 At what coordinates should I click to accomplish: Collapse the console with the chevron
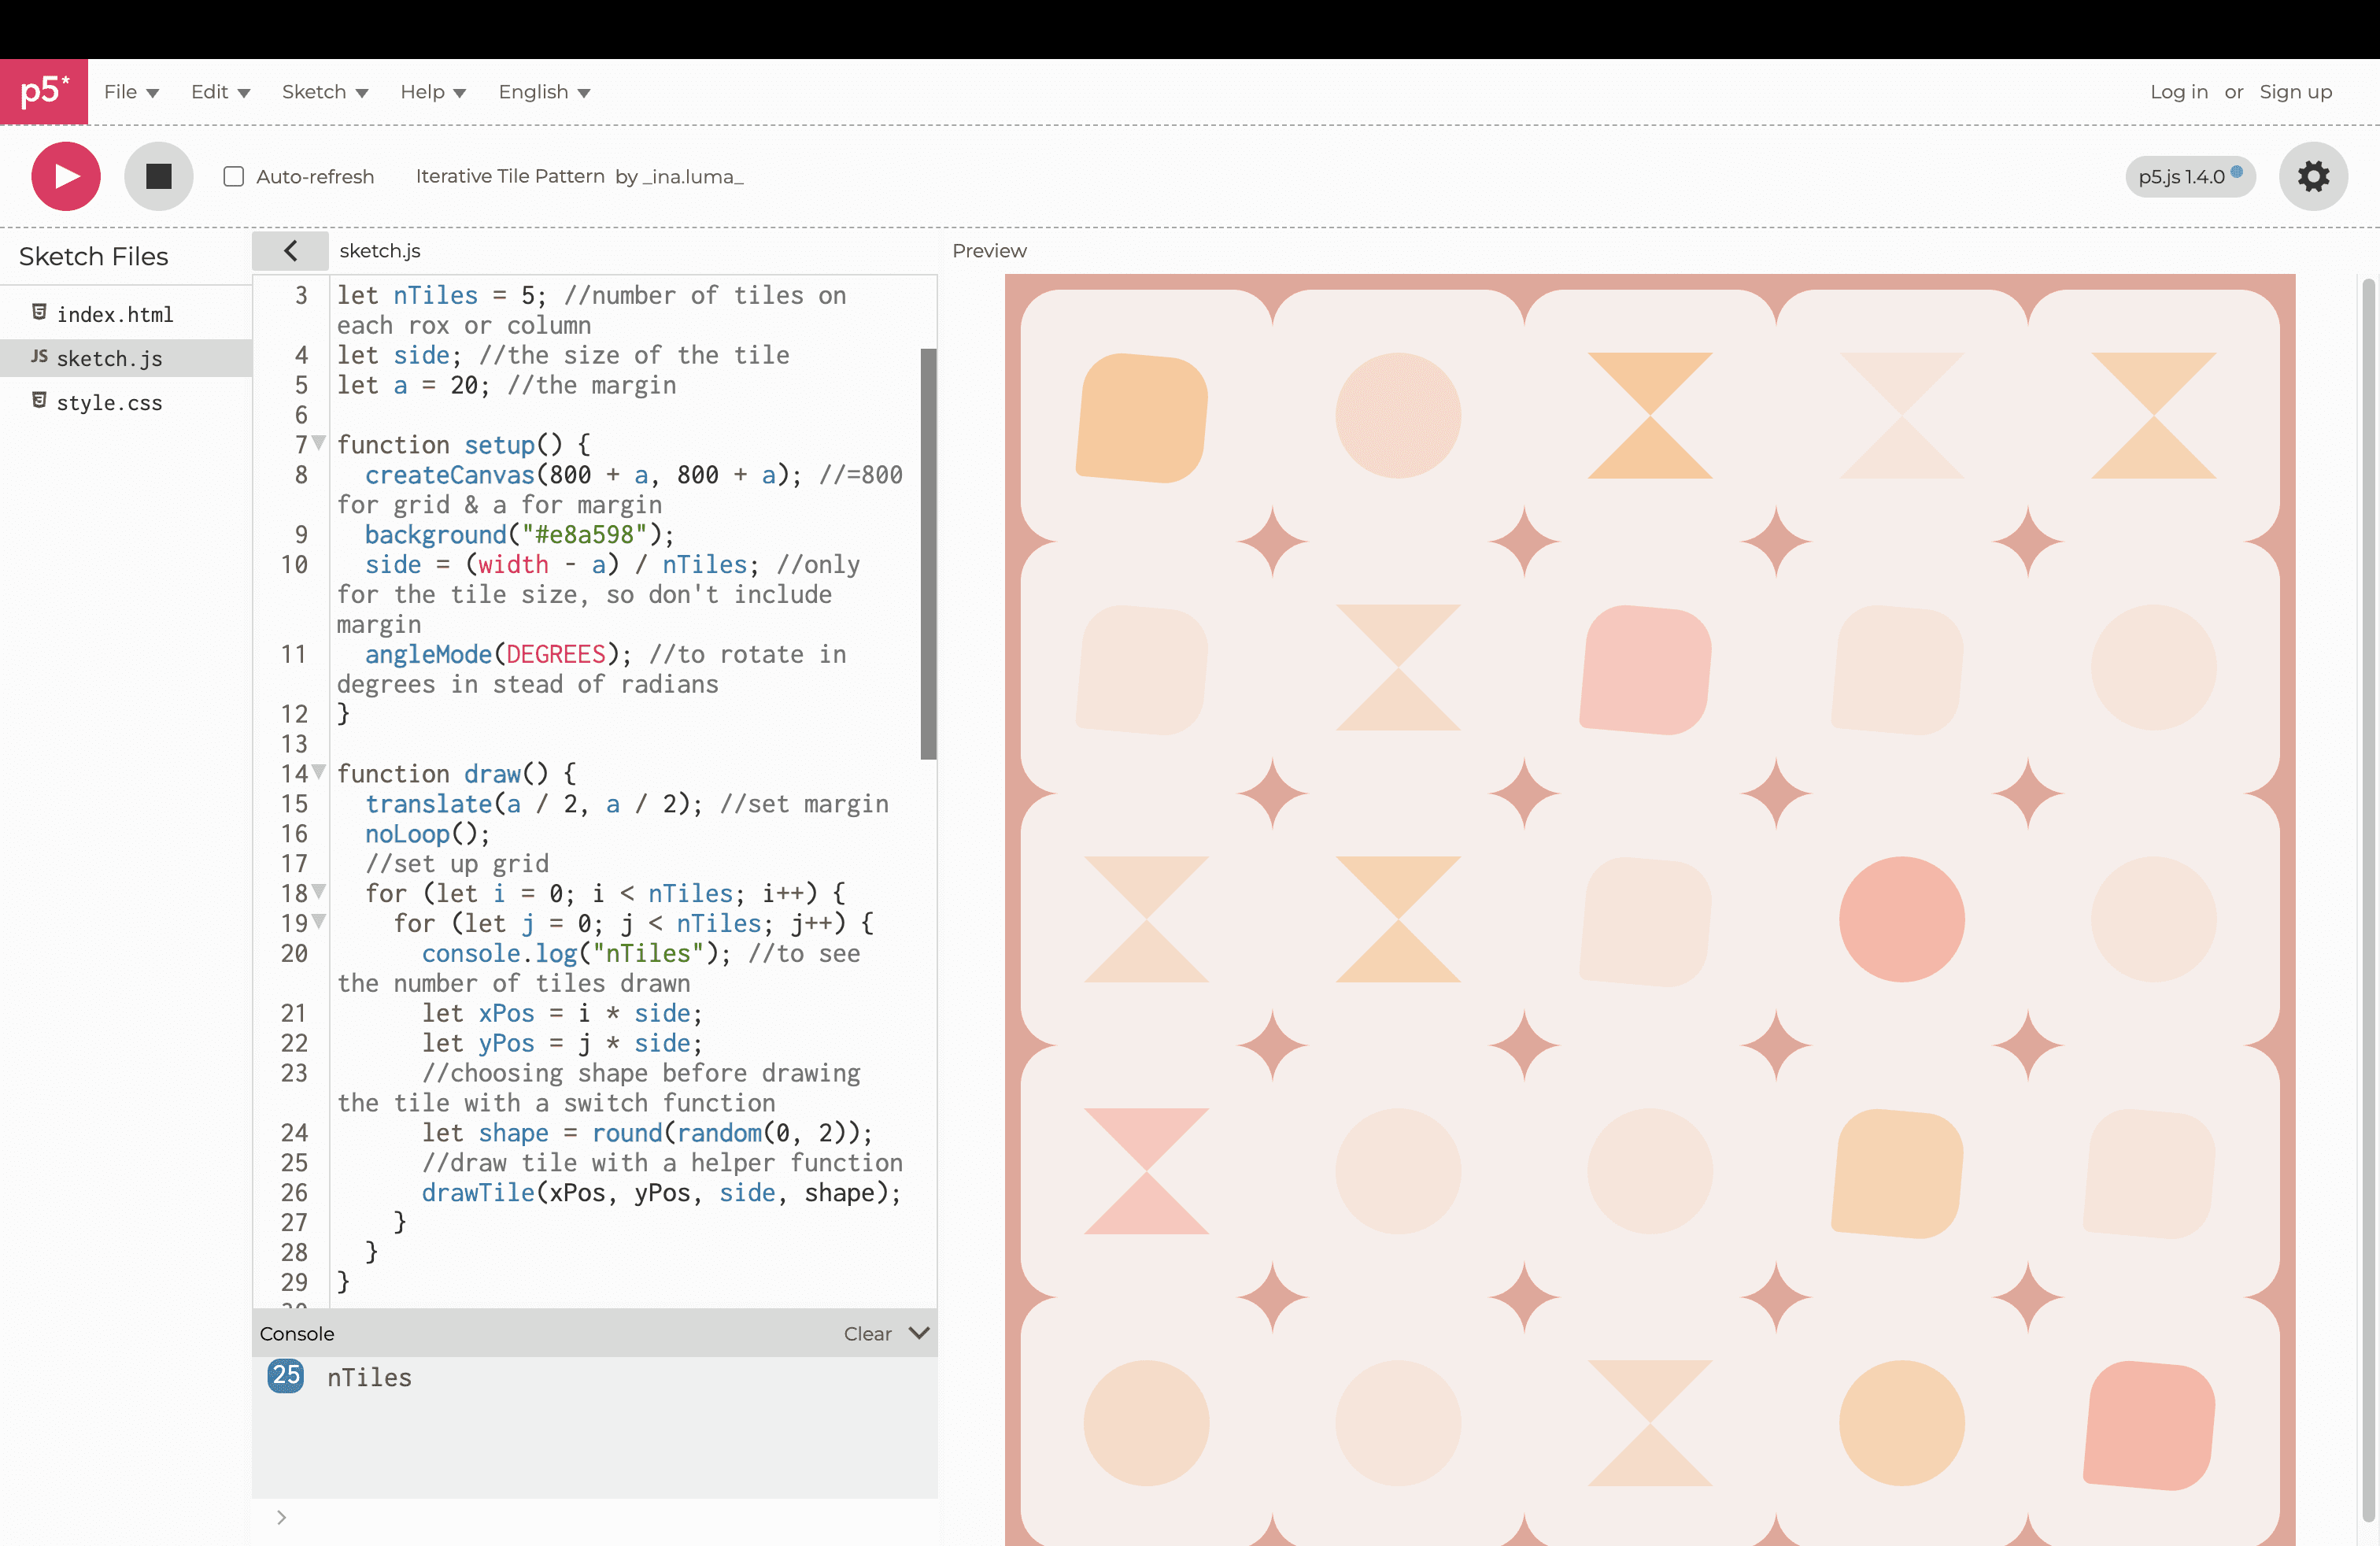coord(919,1333)
